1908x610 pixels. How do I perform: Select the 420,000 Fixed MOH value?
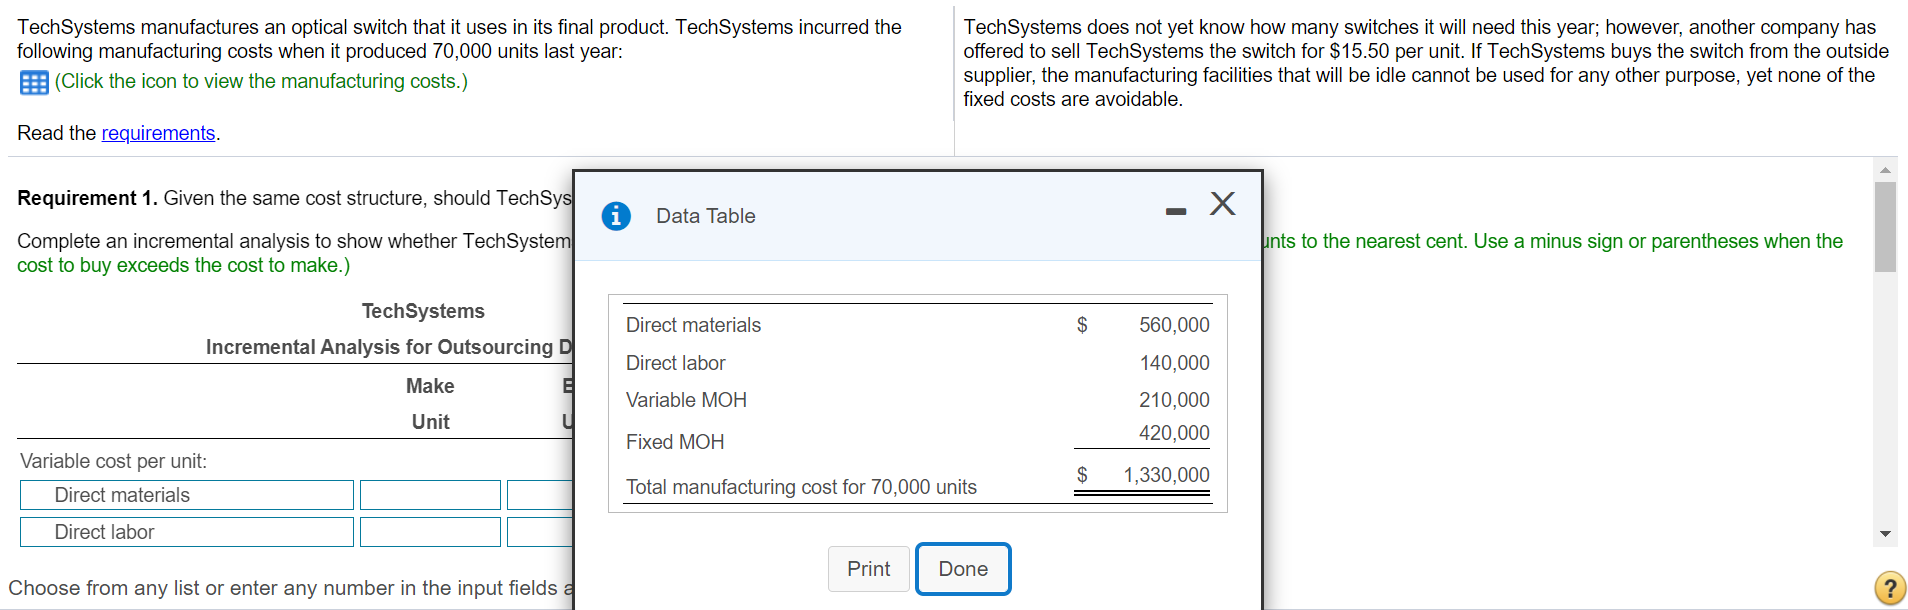tap(1174, 433)
